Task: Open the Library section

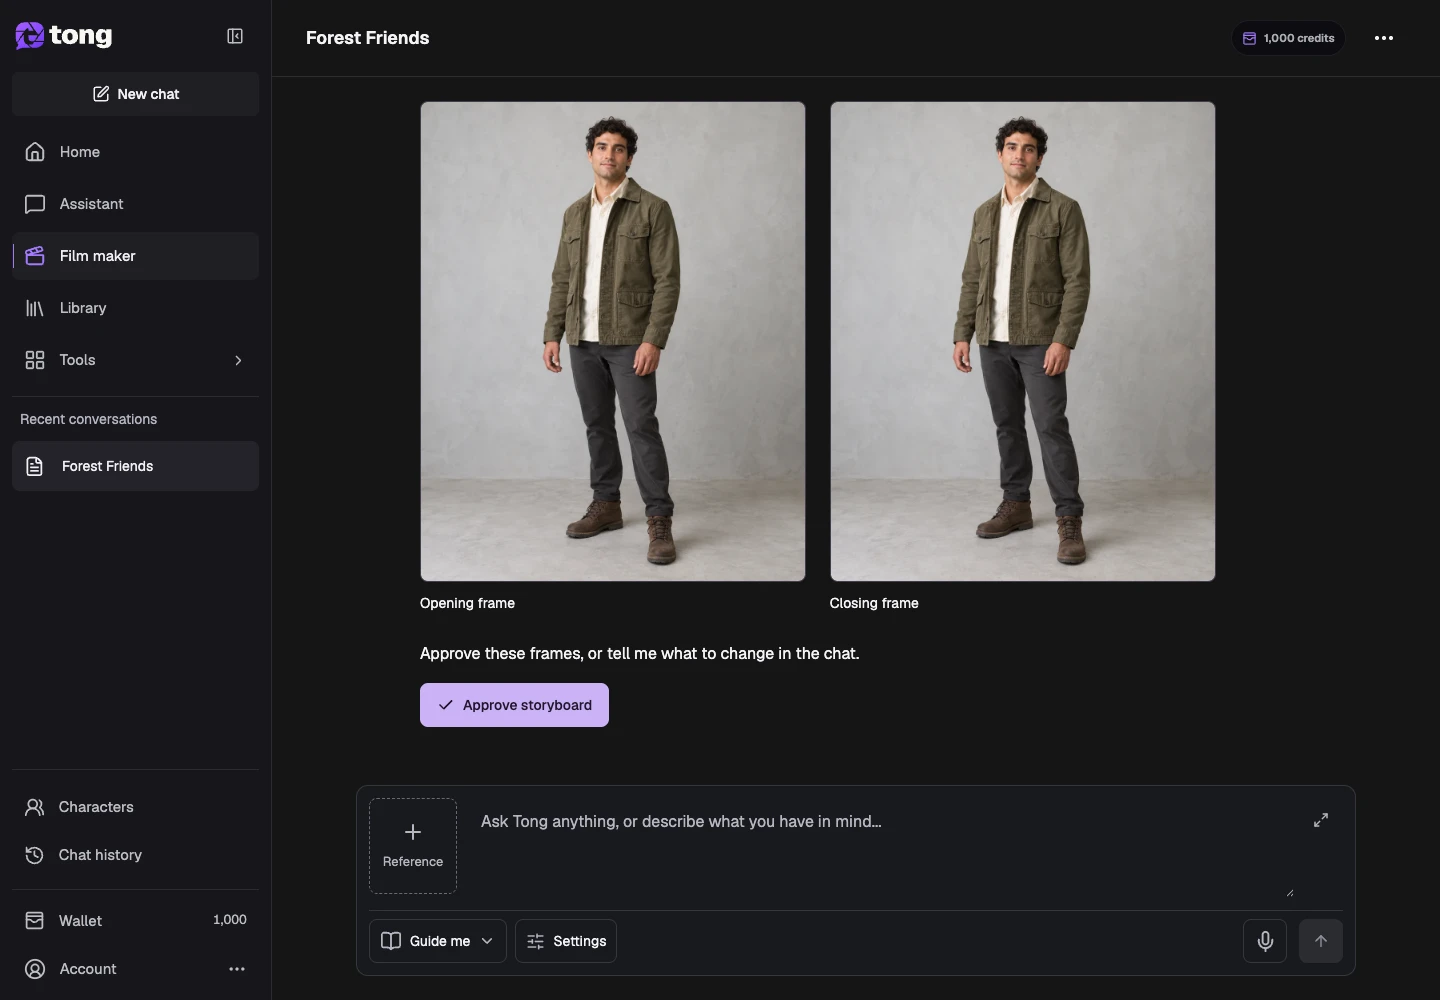Action: pos(136,308)
